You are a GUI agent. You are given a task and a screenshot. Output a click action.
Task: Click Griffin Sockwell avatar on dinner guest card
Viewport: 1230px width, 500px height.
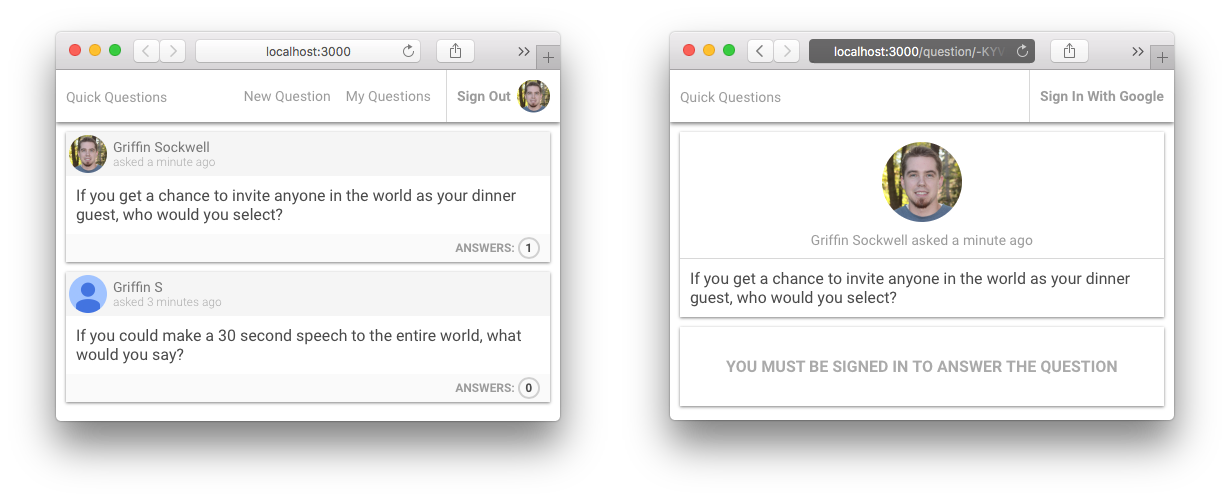click(88, 154)
